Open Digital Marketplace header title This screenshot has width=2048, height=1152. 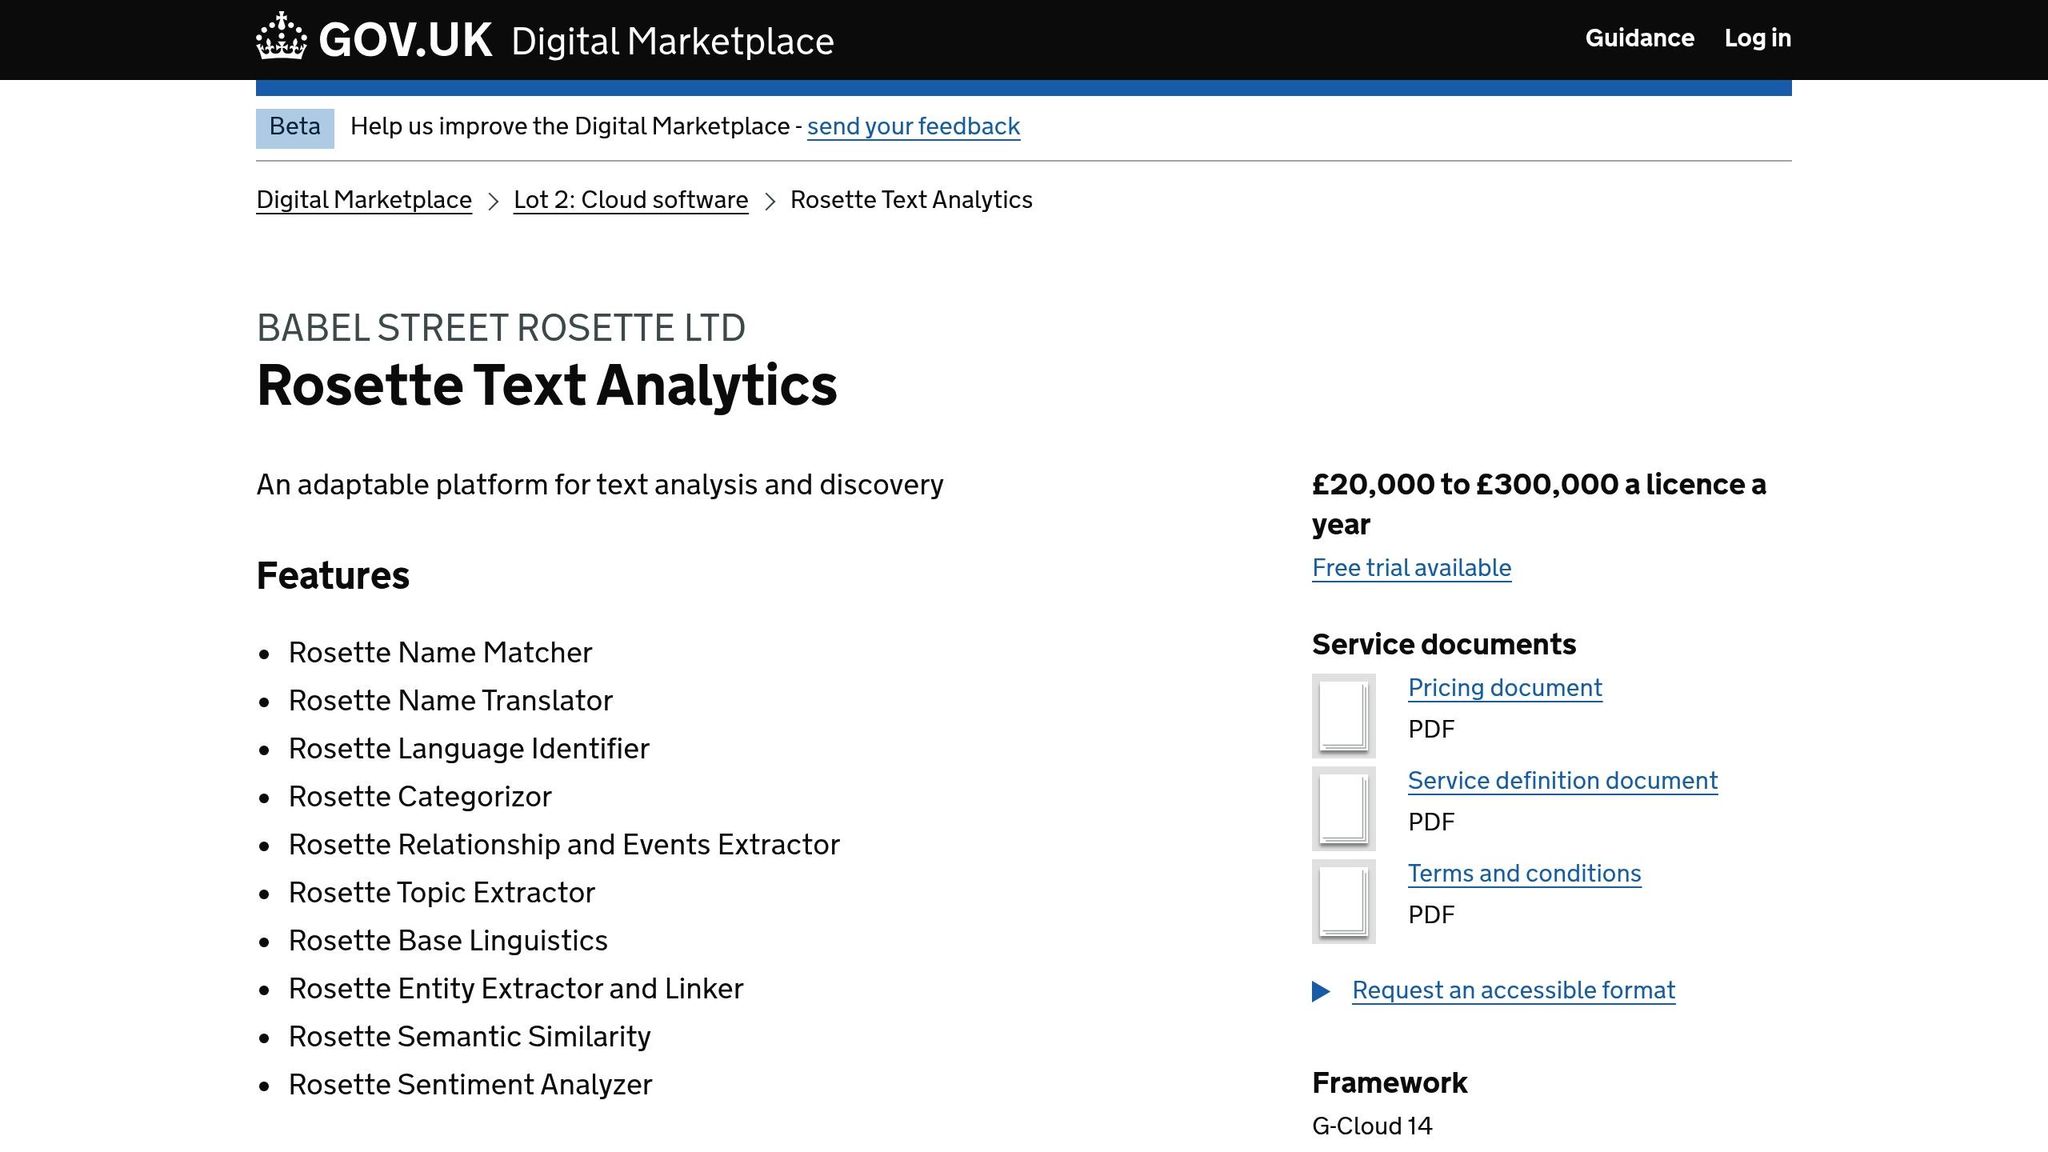coord(672,42)
